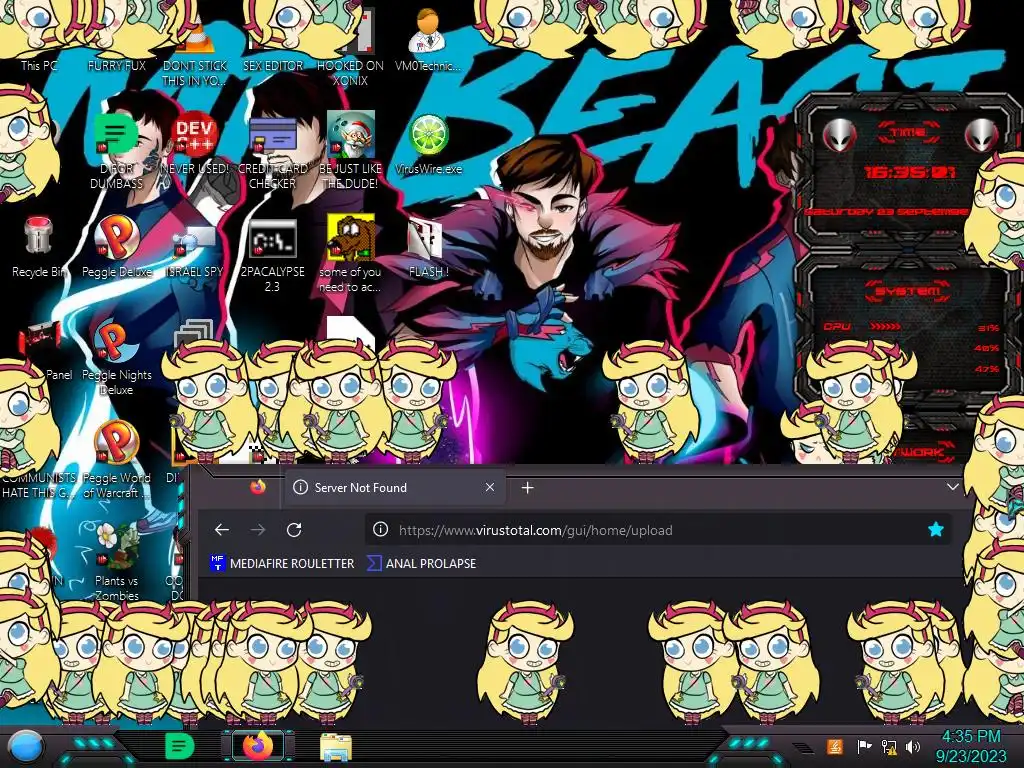Select the Server Not Found tab
Image resolution: width=1024 pixels, height=768 pixels.
point(394,487)
